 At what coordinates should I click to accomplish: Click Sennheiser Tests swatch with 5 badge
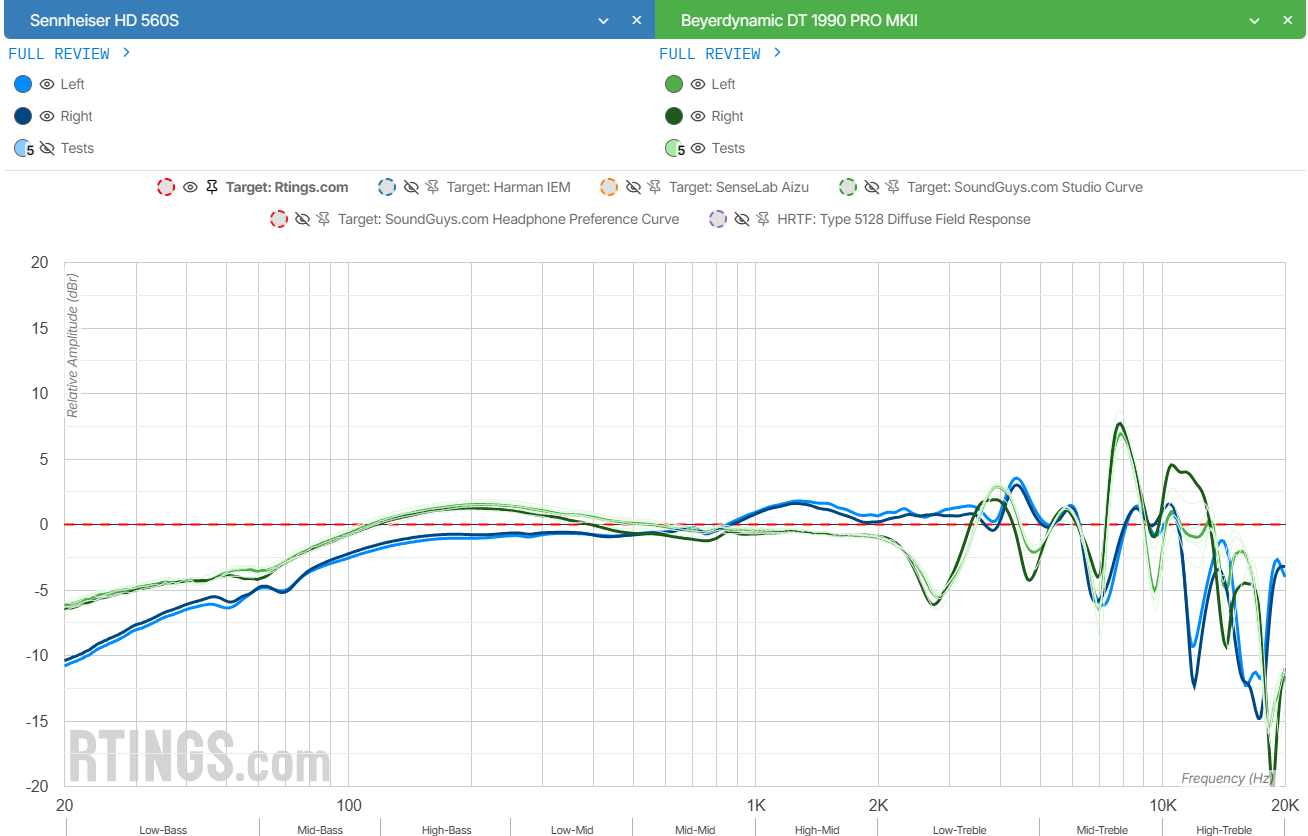(x=24, y=148)
